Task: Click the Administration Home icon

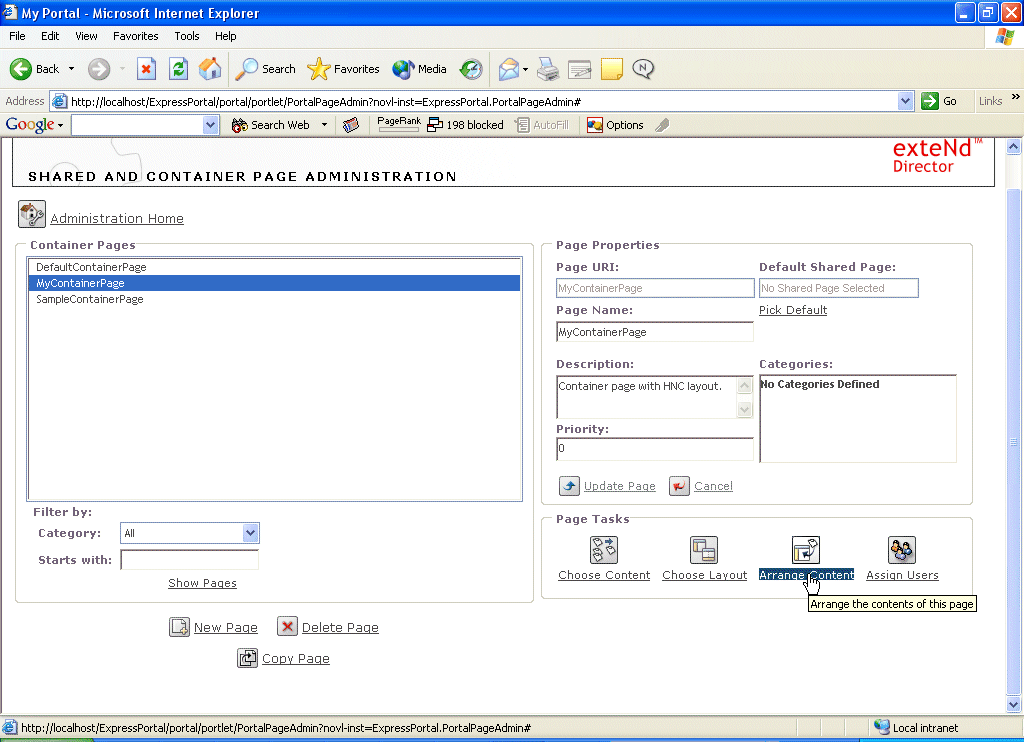Action: tap(31, 214)
